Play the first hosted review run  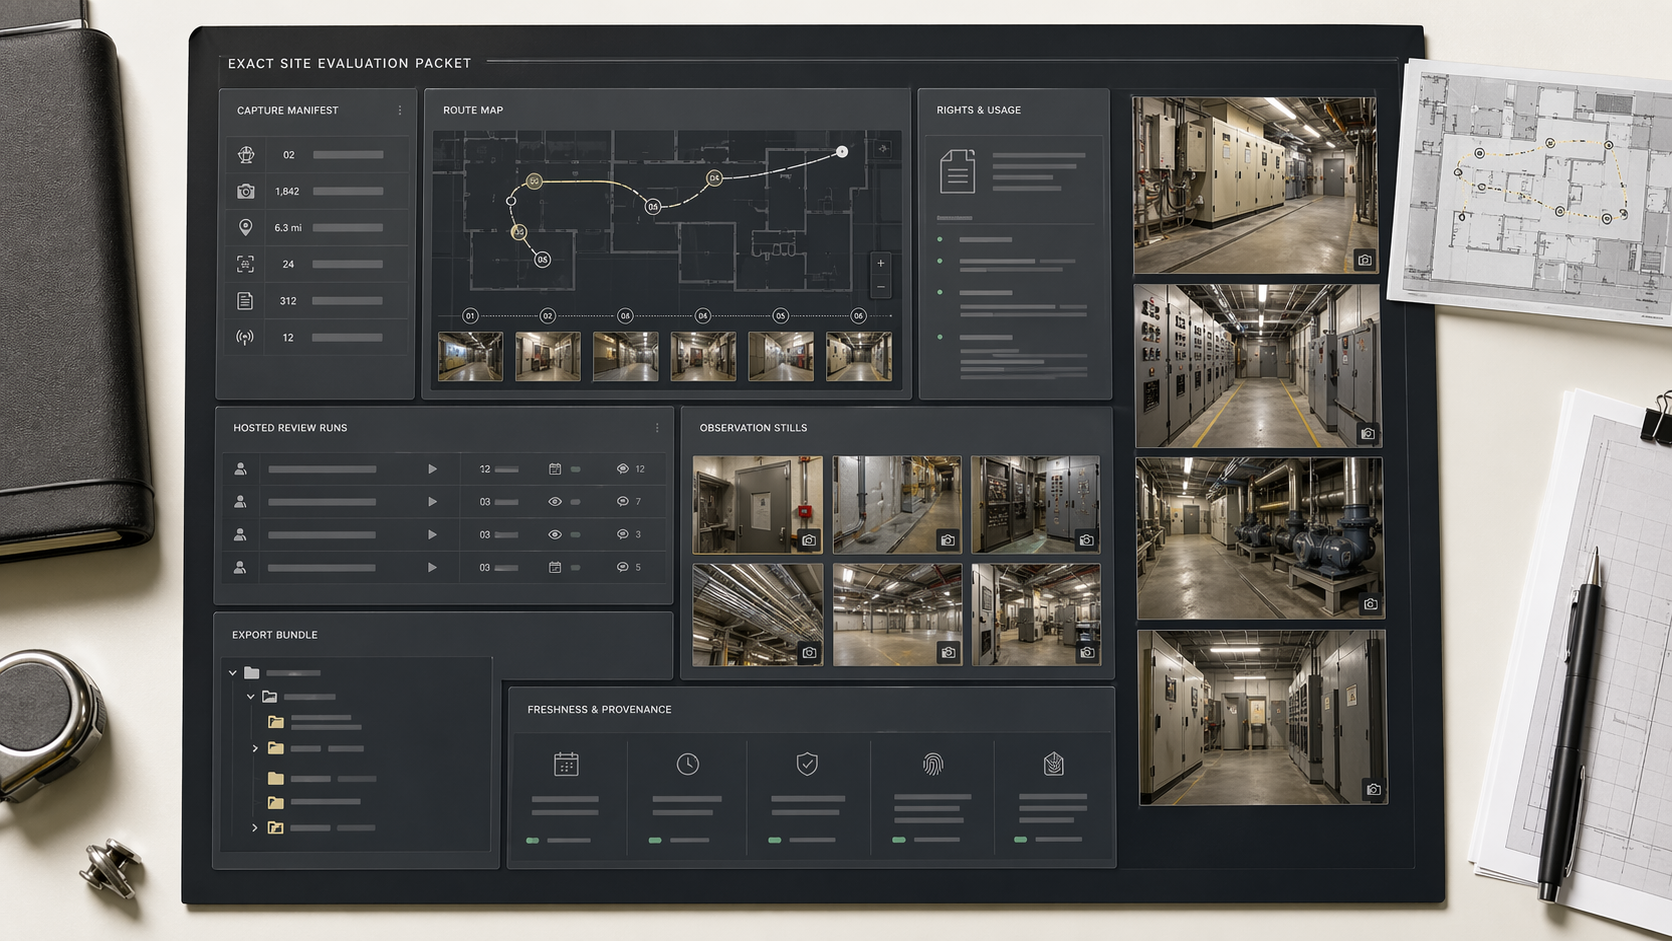(432, 468)
